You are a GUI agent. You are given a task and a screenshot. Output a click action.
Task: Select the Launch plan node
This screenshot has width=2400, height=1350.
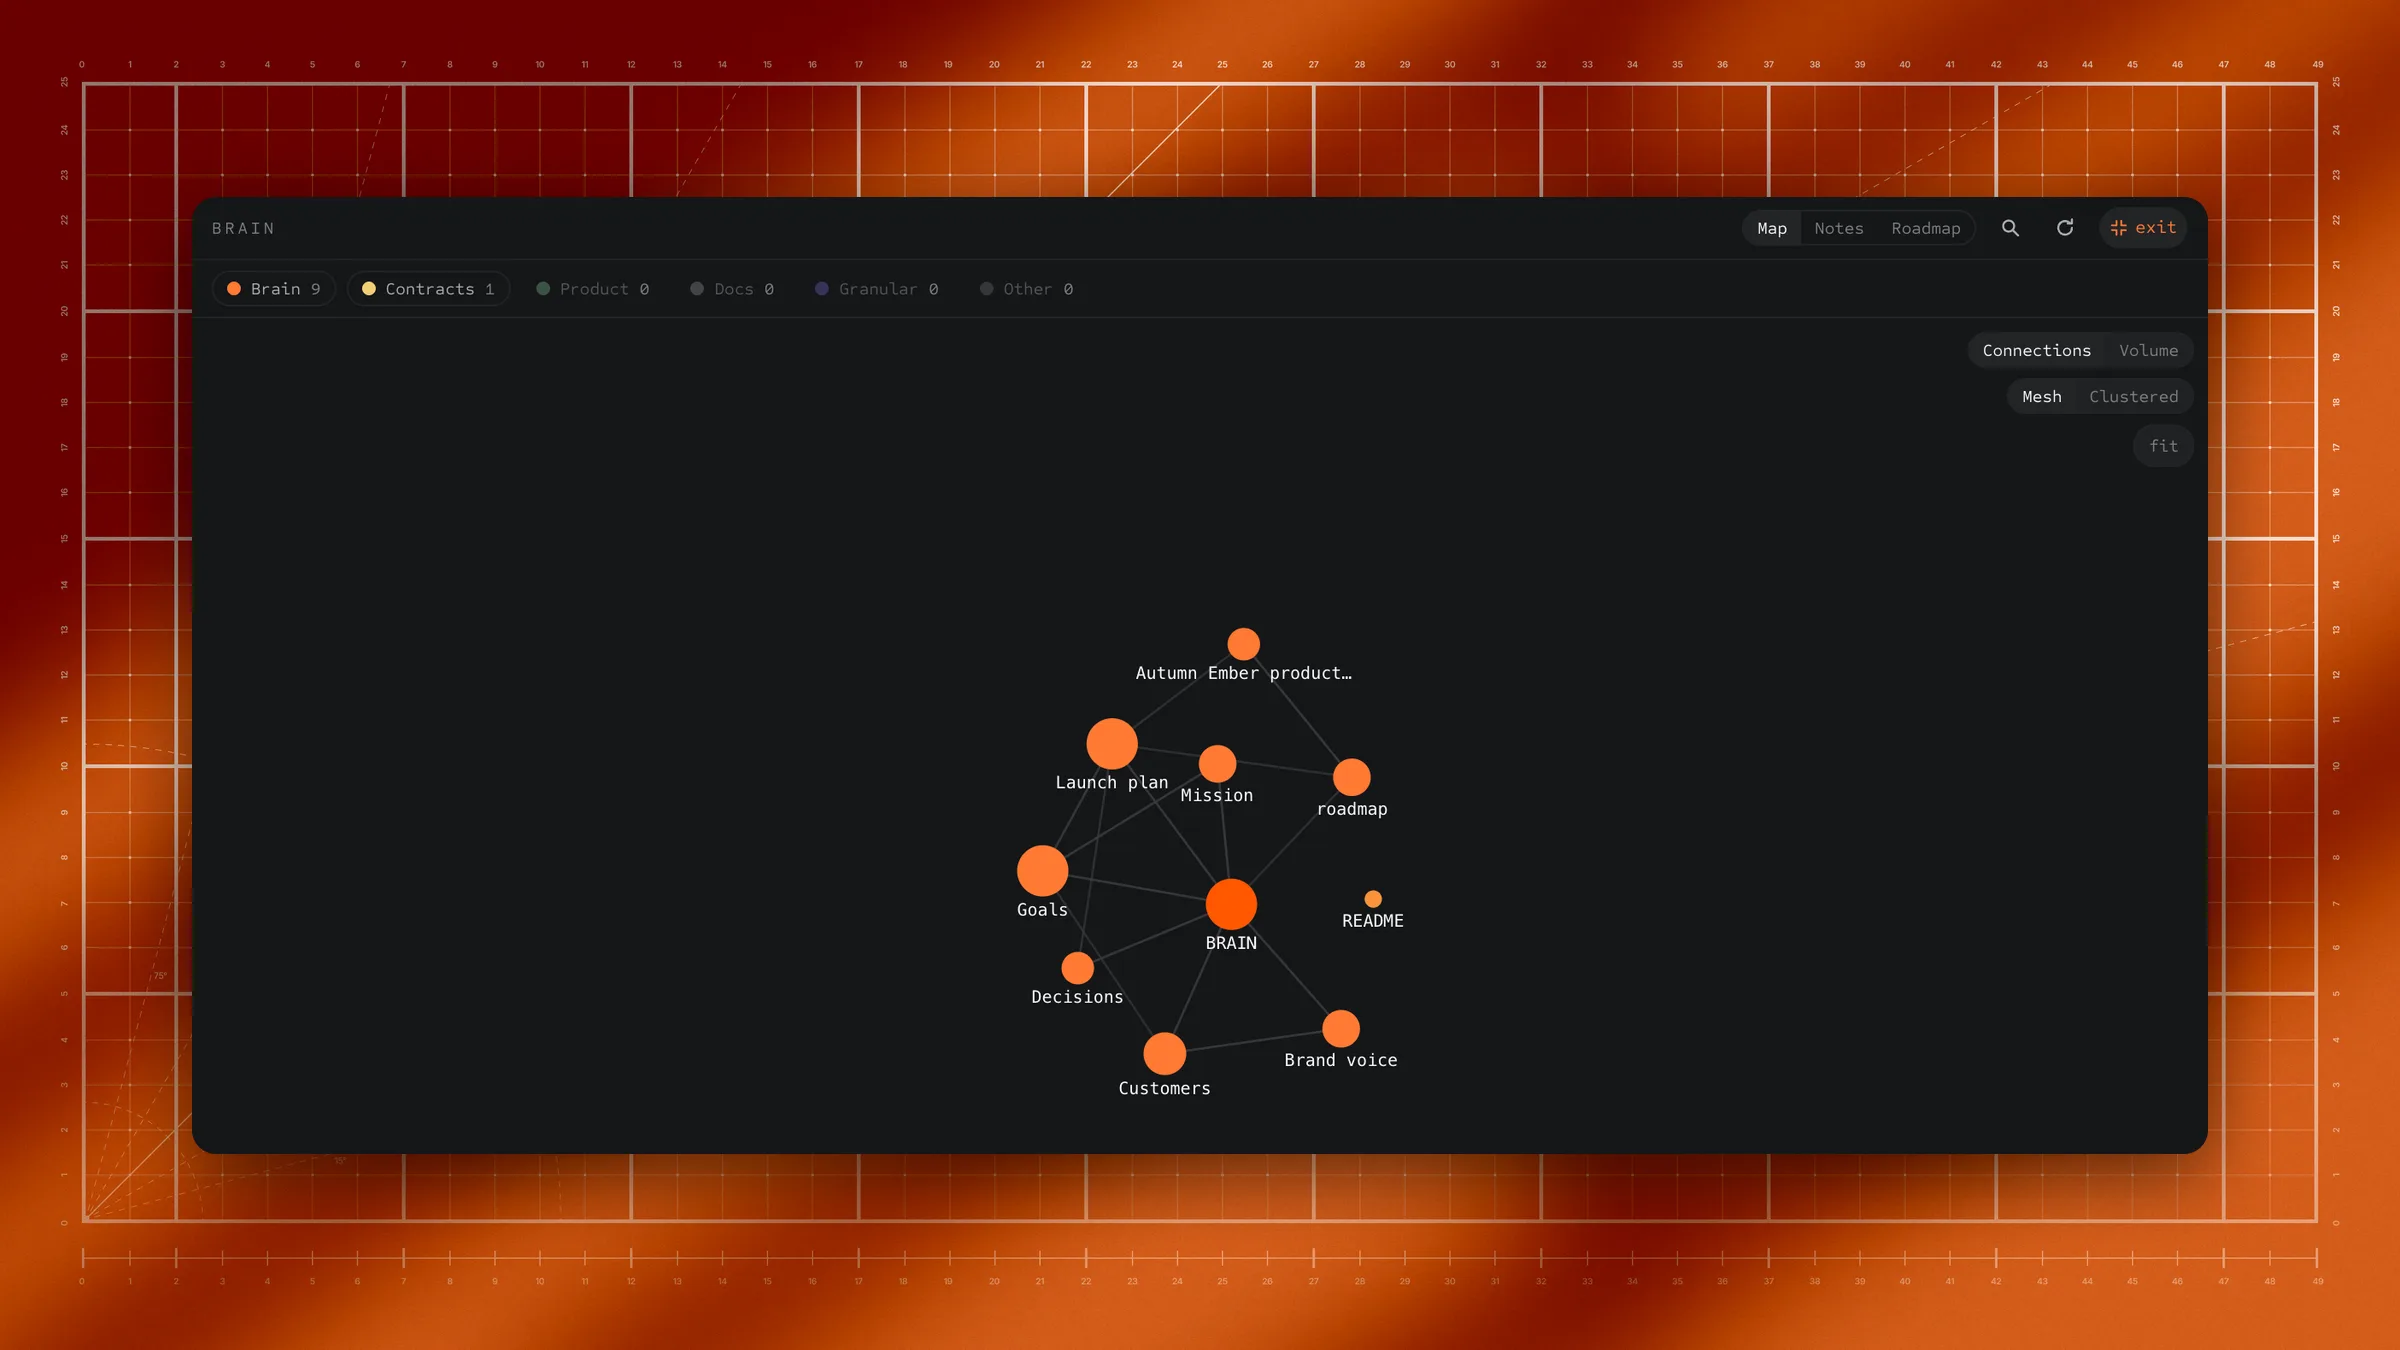[1112, 744]
